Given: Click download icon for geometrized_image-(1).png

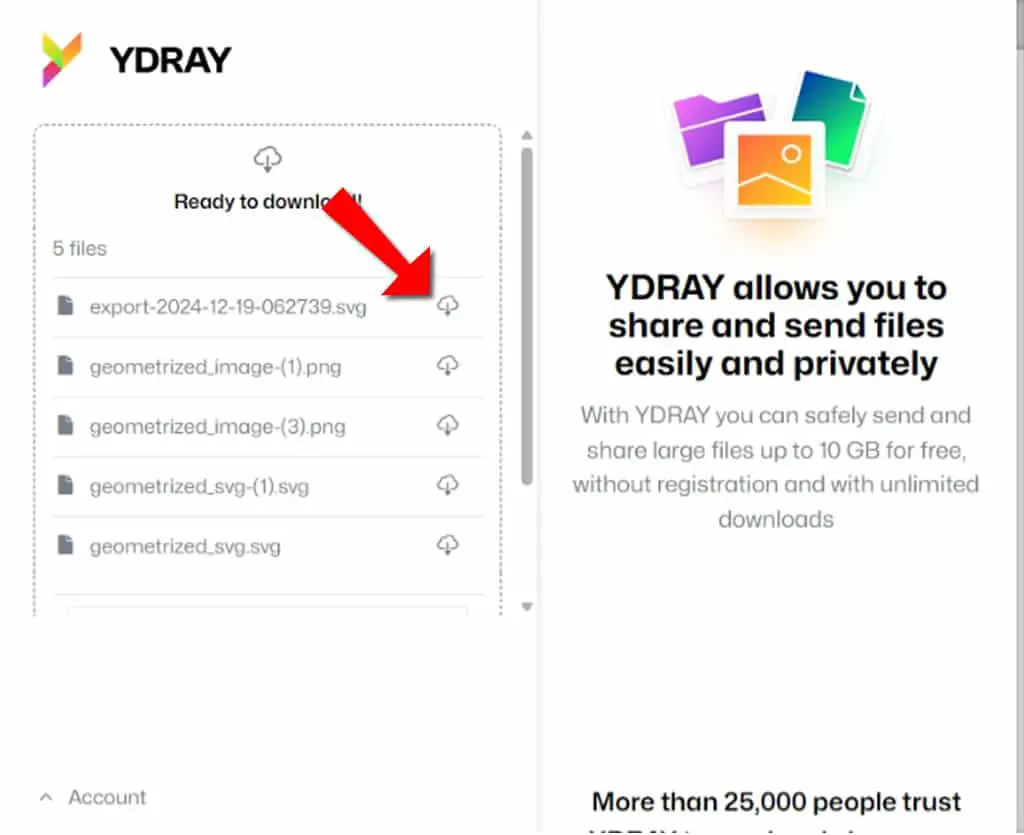Looking at the screenshot, I should (x=447, y=365).
